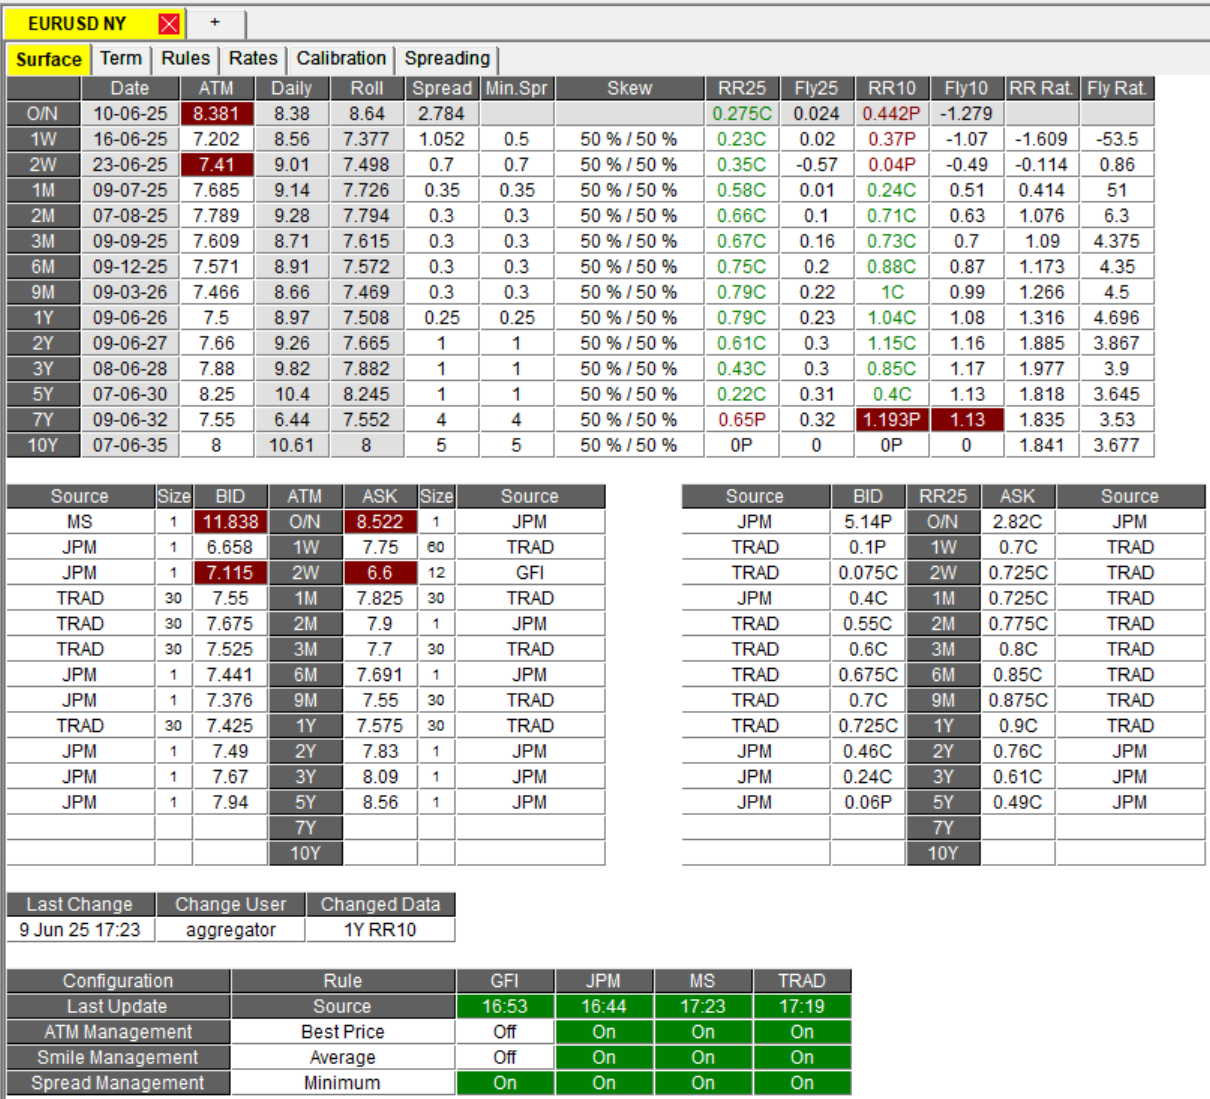Close the EURUSD NY tab

pos(169,24)
